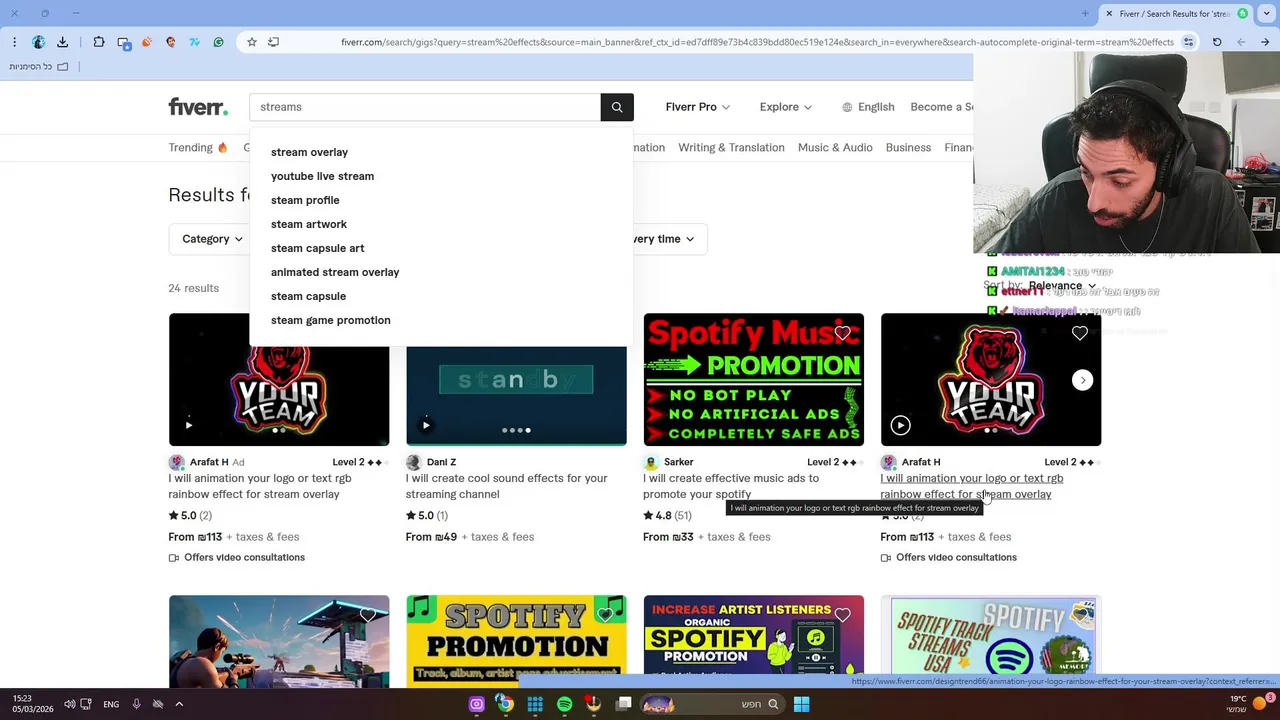
Task: Open the English language selector
Action: (x=868, y=107)
